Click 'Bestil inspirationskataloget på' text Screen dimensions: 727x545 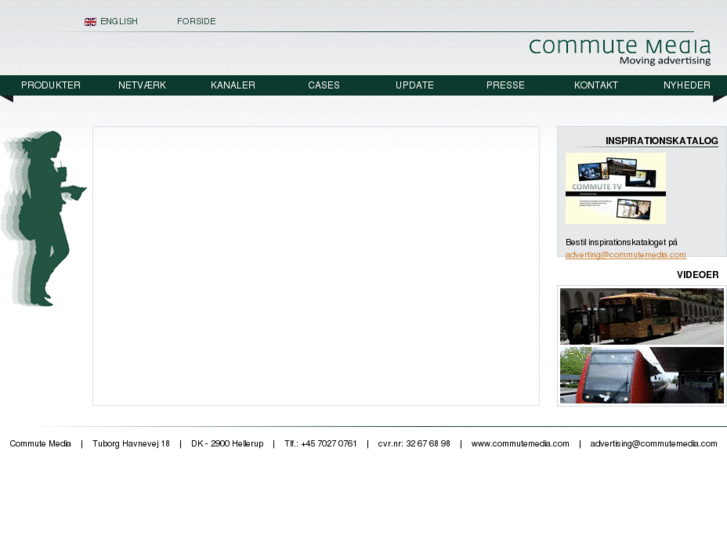(x=621, y=242)
